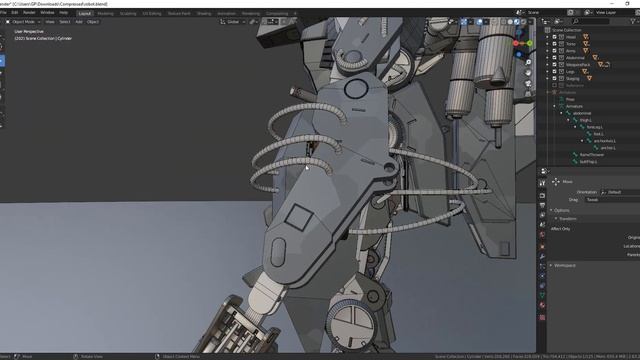Screen dimensions: 640x360
Task: Open the viewport View menu
Action: [x=50, y=22]
